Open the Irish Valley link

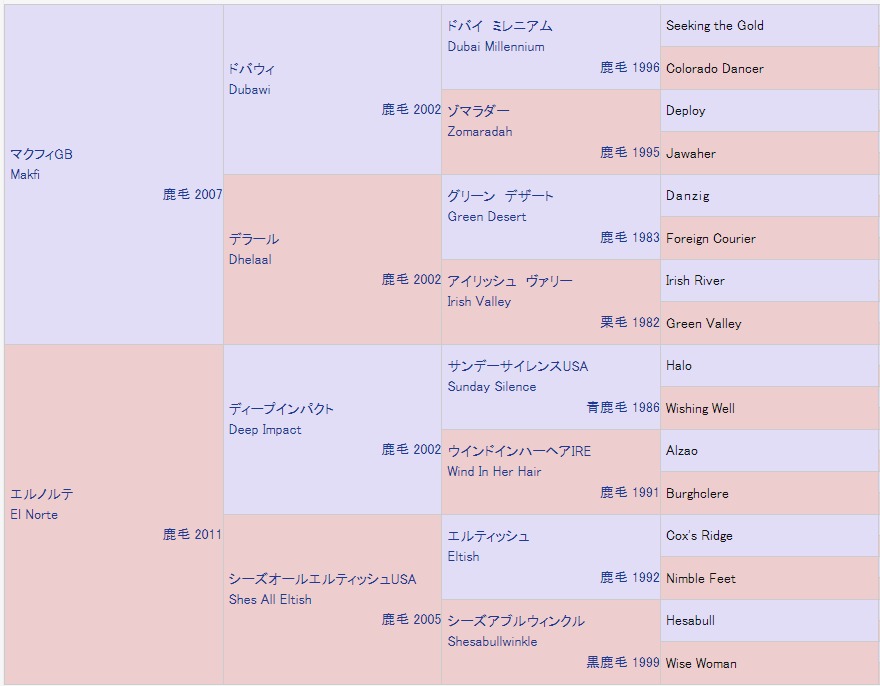(479, 302)
